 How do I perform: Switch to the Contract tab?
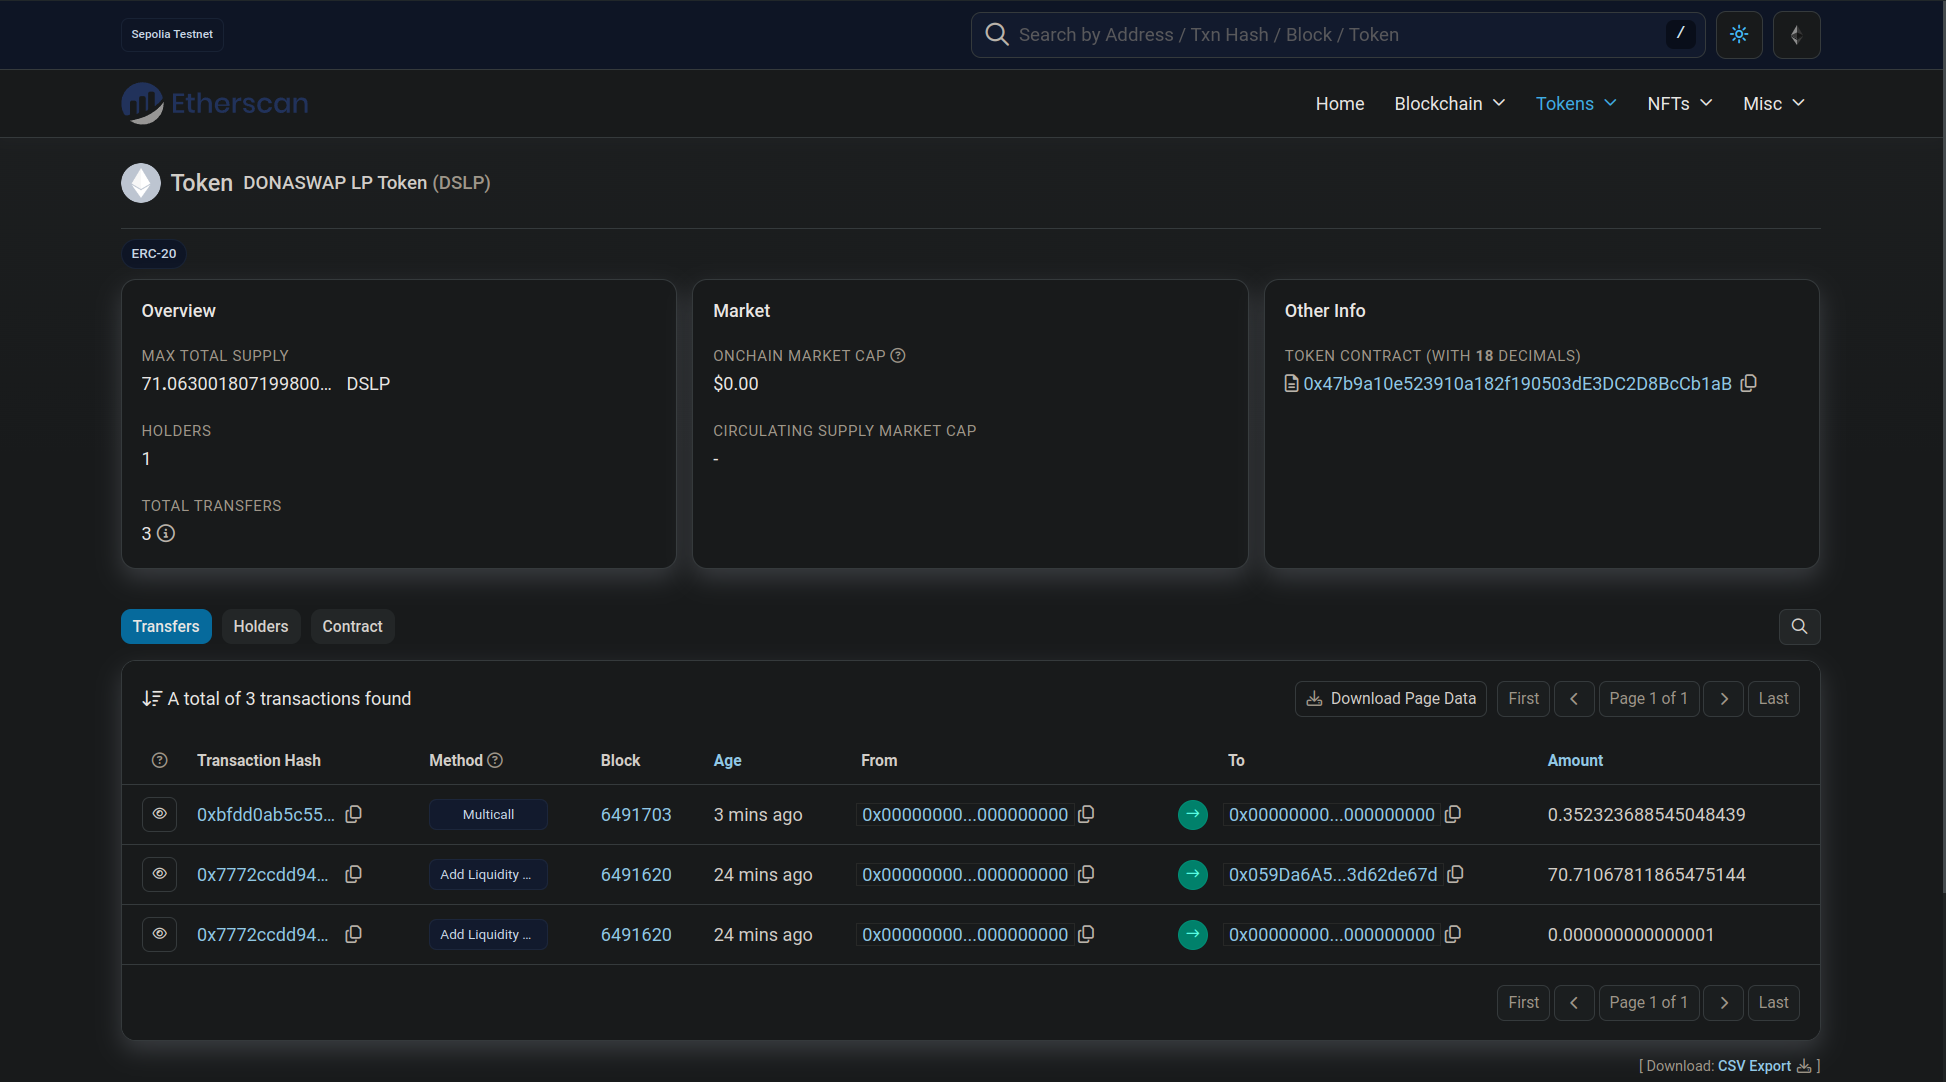pos(352,627)
